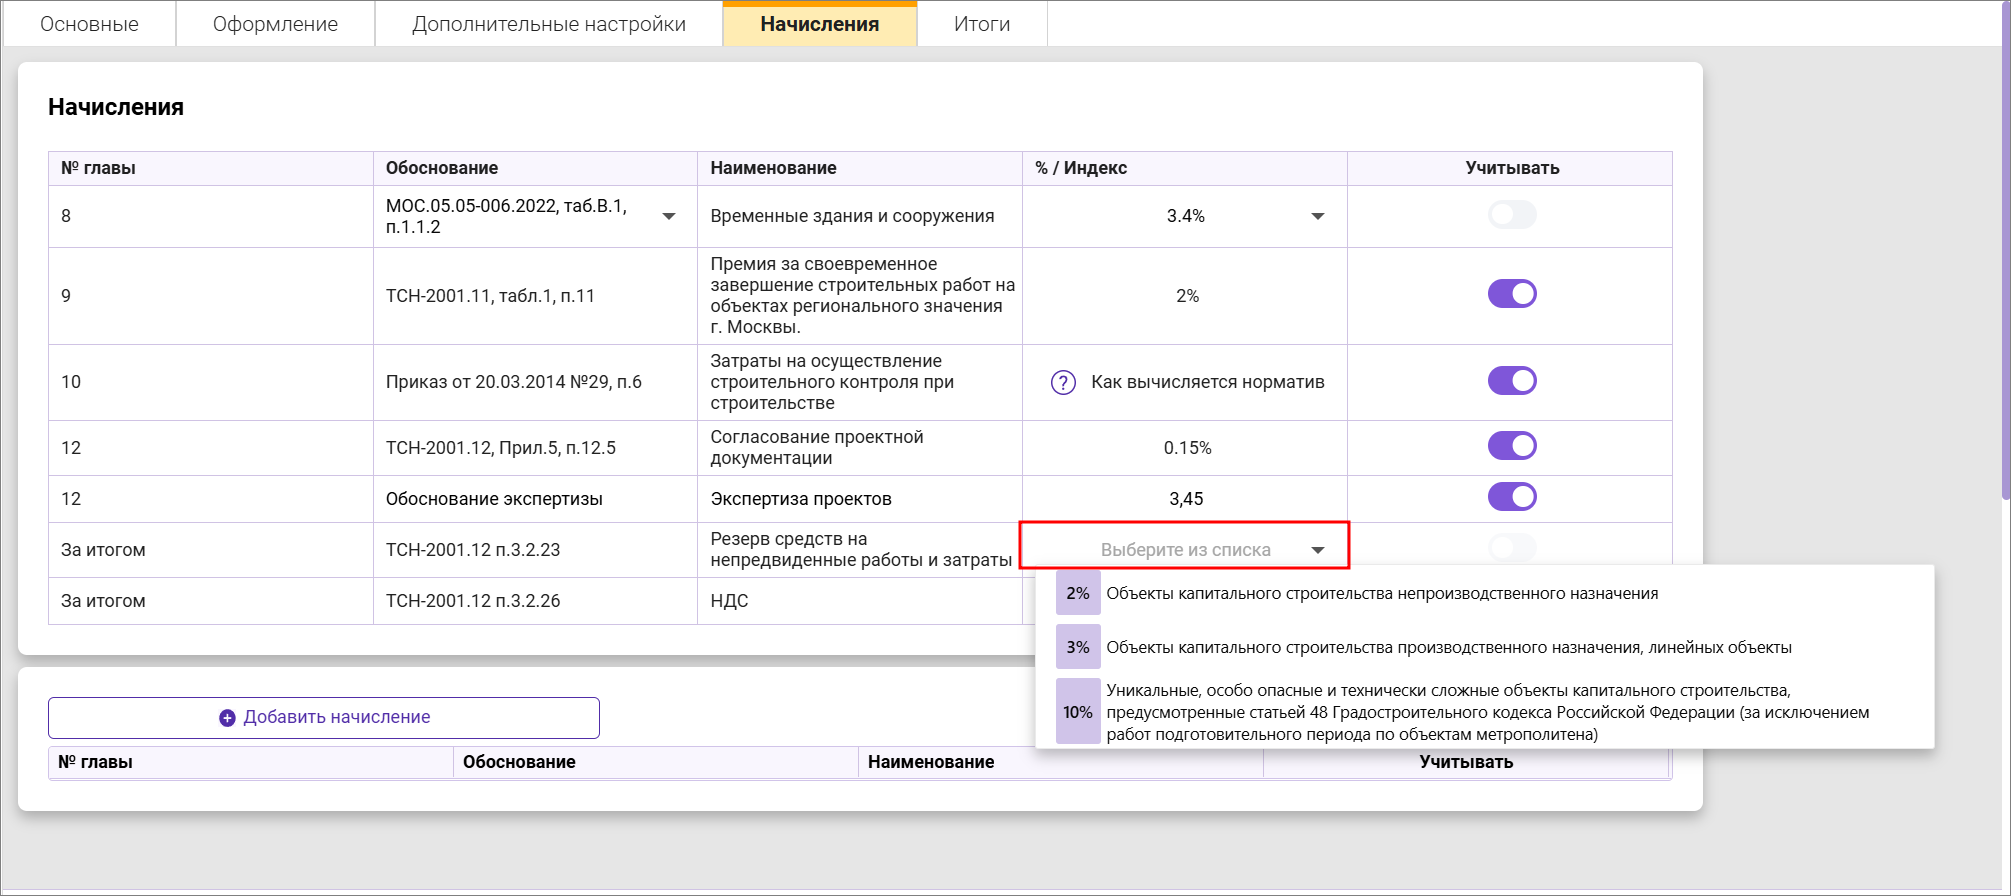Screen dimensions: 2011x896
Task: Expand the МОС.05.05-006.2022 justification dropdown
Action: 669,217
